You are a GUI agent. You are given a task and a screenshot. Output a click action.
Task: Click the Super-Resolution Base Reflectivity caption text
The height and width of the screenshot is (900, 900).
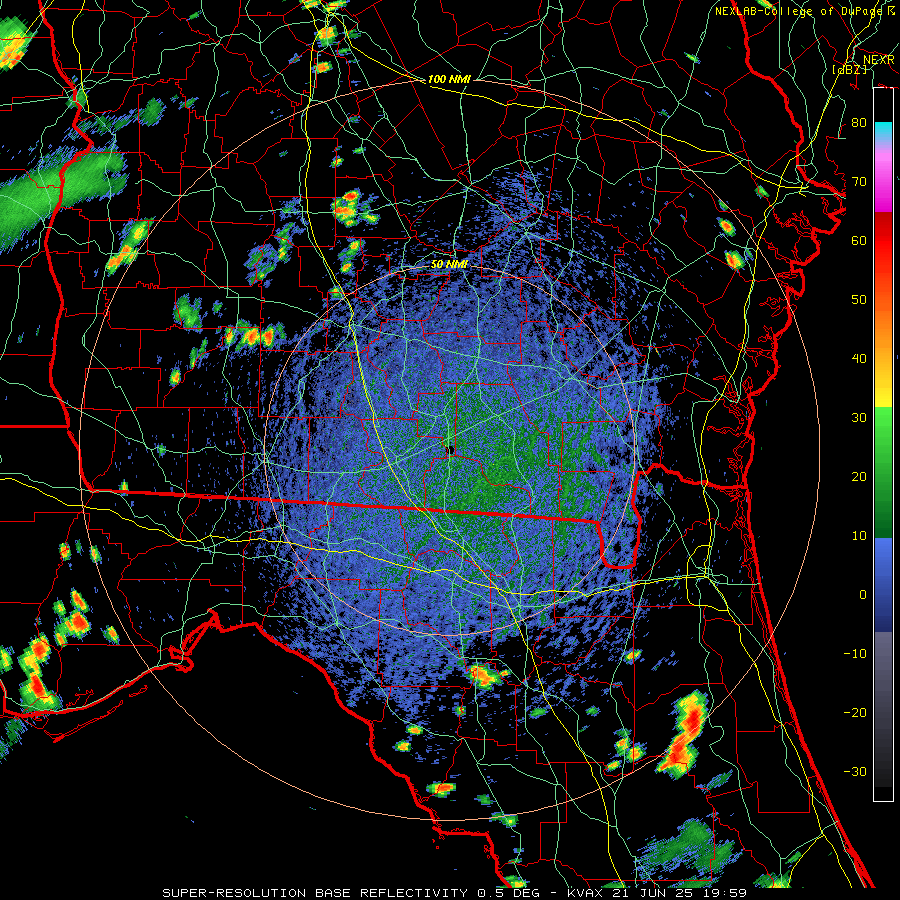pos(454,893)
